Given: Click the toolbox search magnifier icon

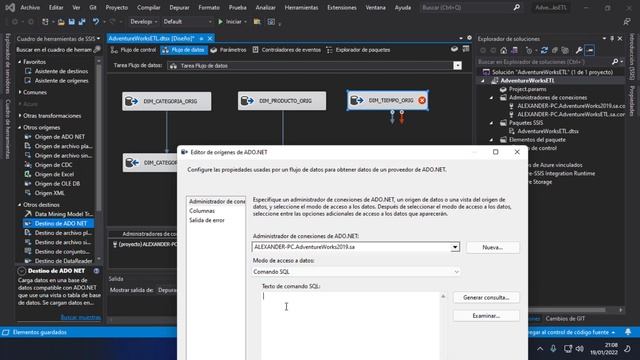Looking at the screenshot, I should pyautogui.click(x=97, y=49).
